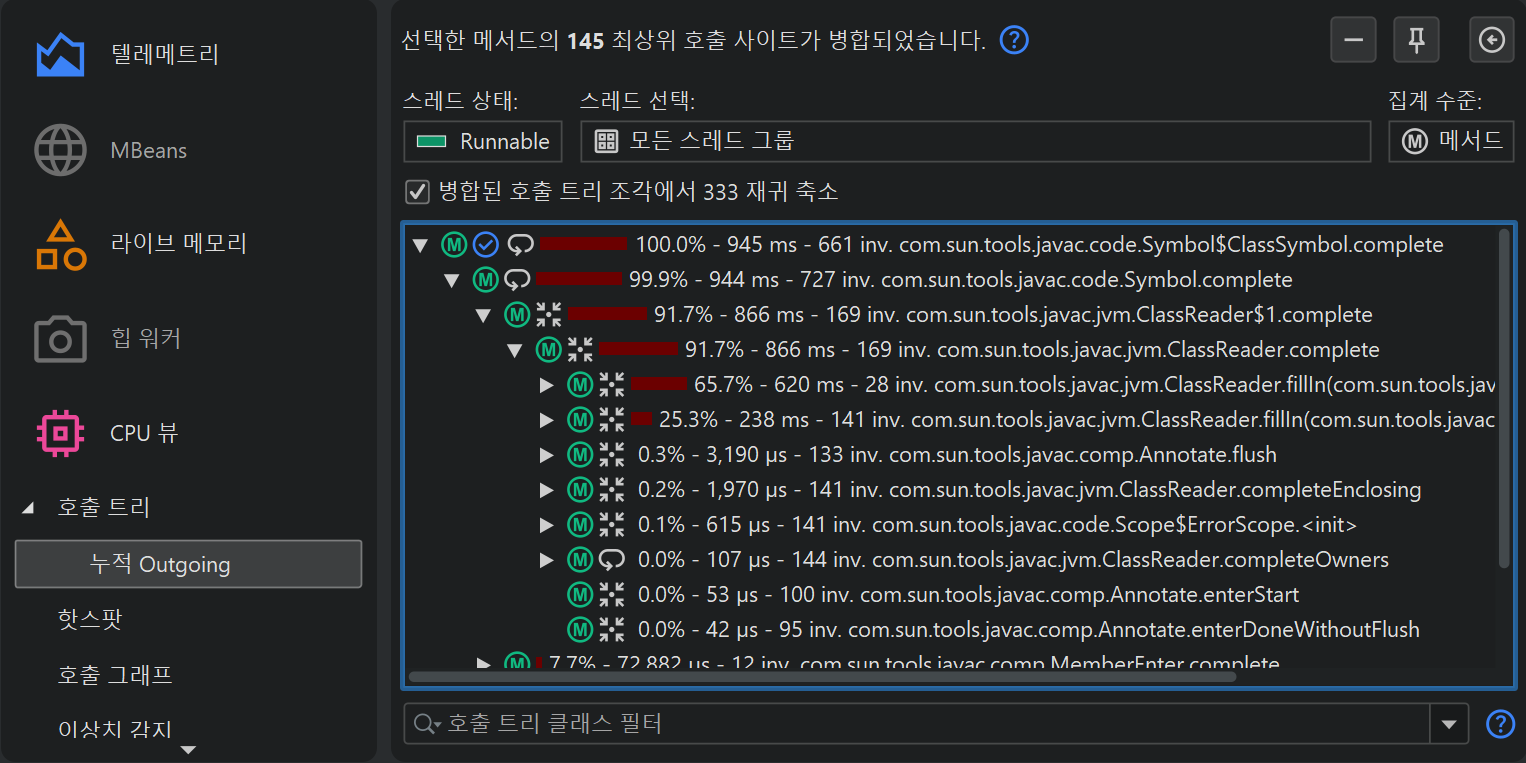Open the Live Memory shapes icon
The height and width of the screenshot is (763, 1526).
point(60,245)
